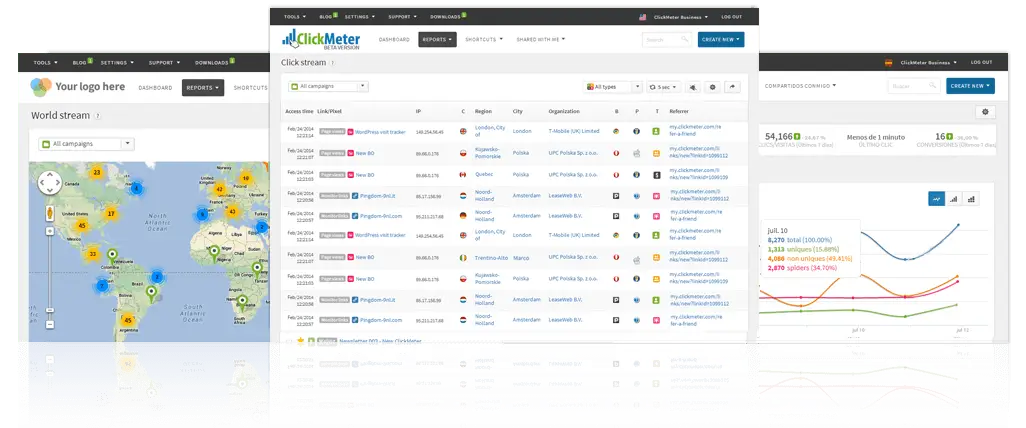The image size is (1026, 428).
Task: Expand ClickMeter Business account menu in Click stream window
Action: (681, 17)
